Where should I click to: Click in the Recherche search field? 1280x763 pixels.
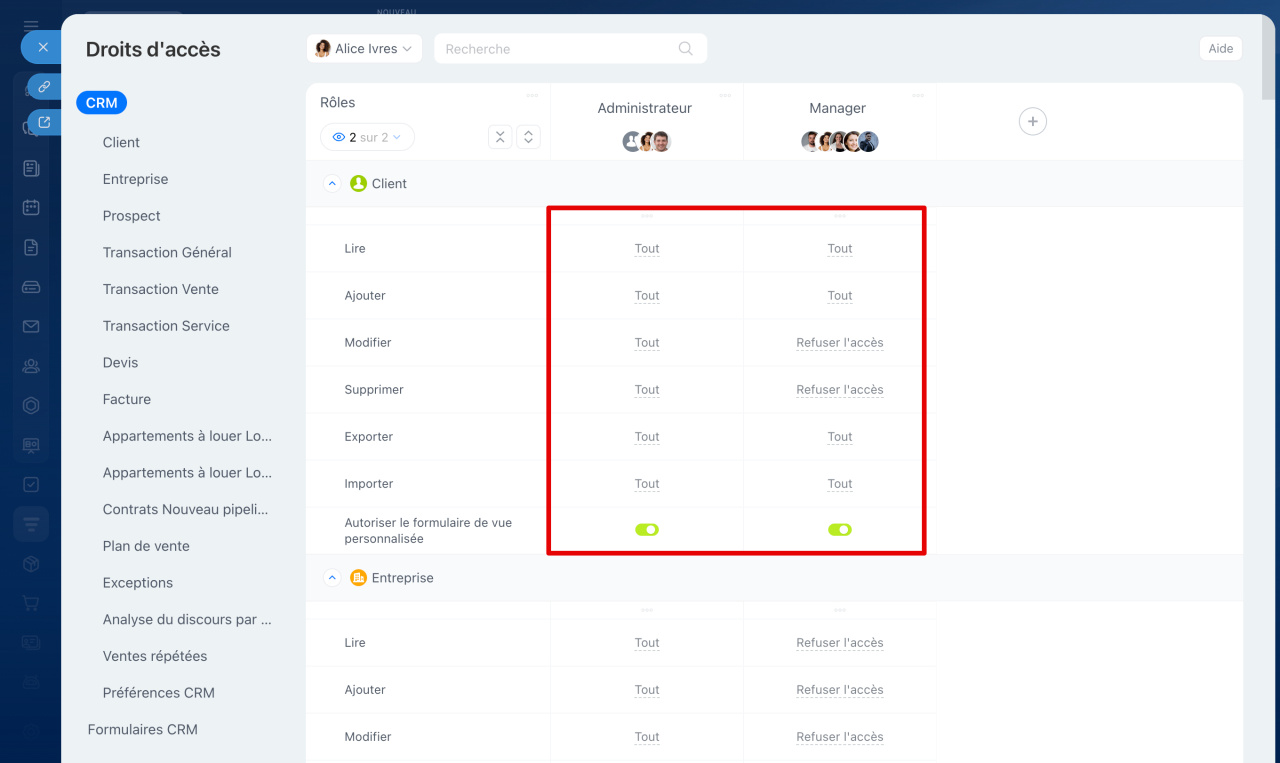(555, 48)
